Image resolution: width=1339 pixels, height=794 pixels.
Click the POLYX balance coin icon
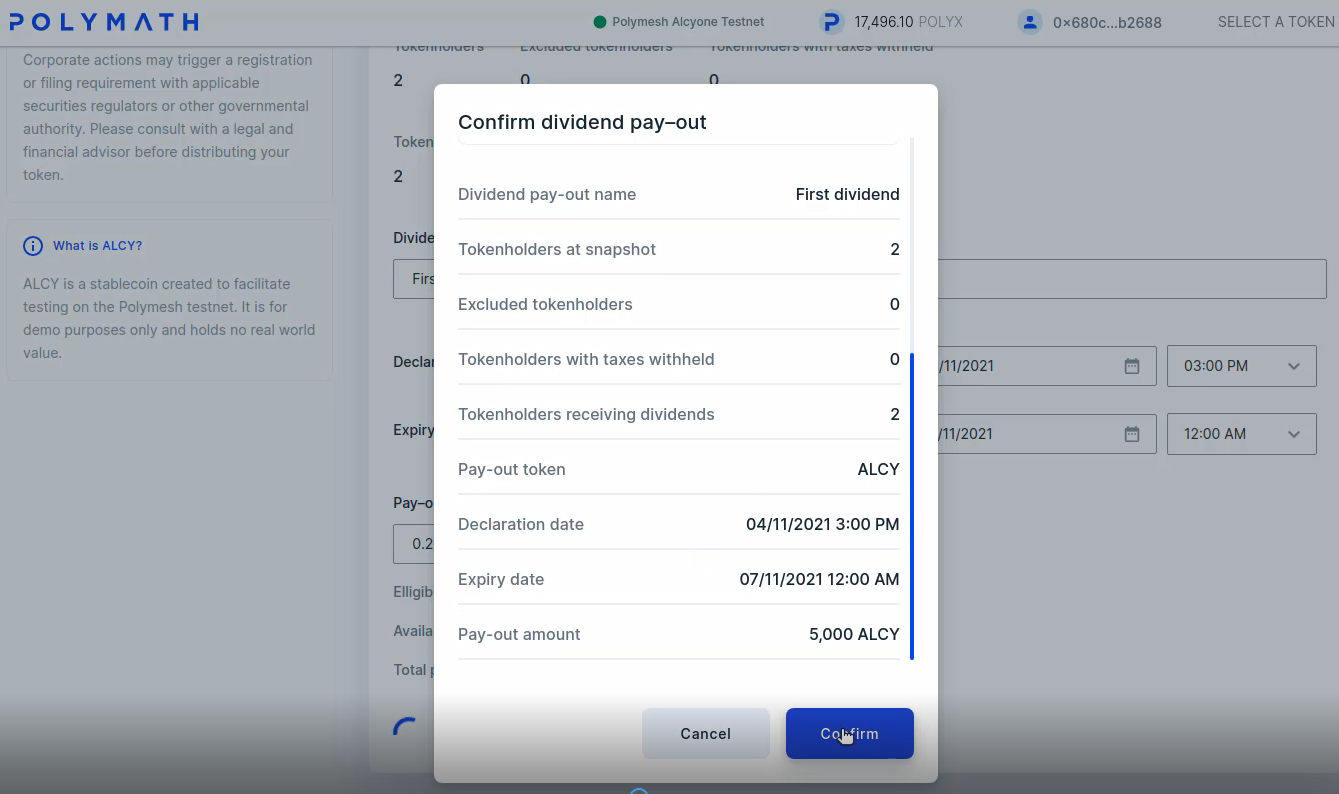point(831,22)
